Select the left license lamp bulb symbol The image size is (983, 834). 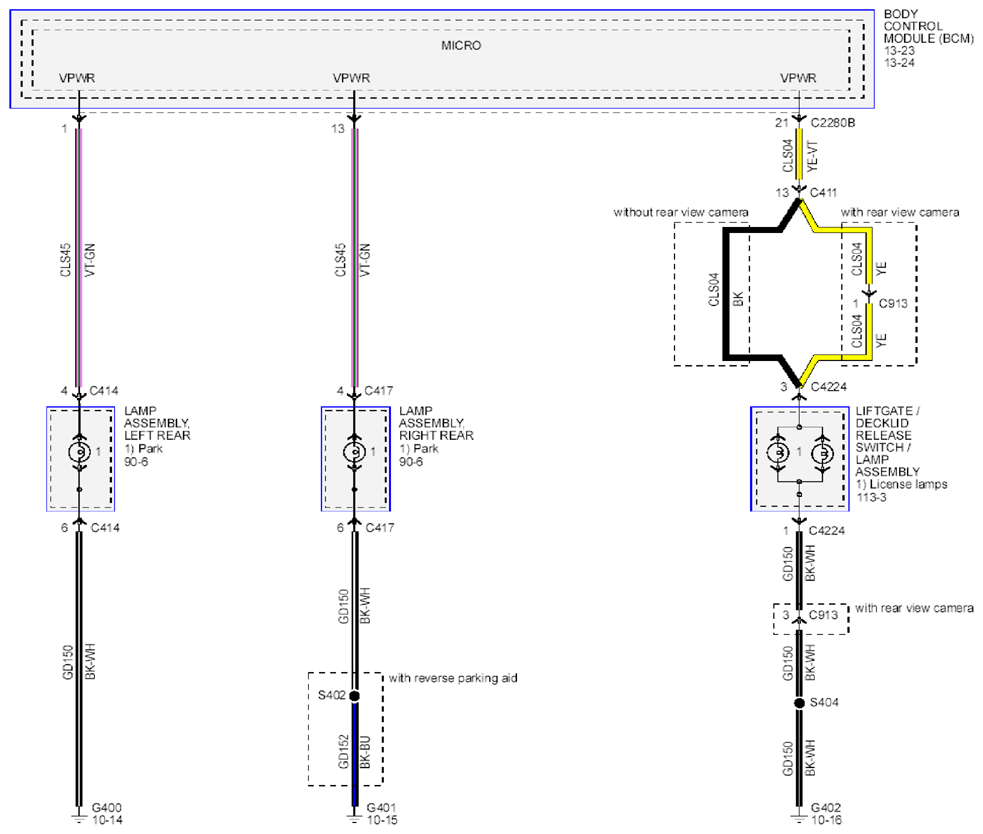tap(778, 452)
